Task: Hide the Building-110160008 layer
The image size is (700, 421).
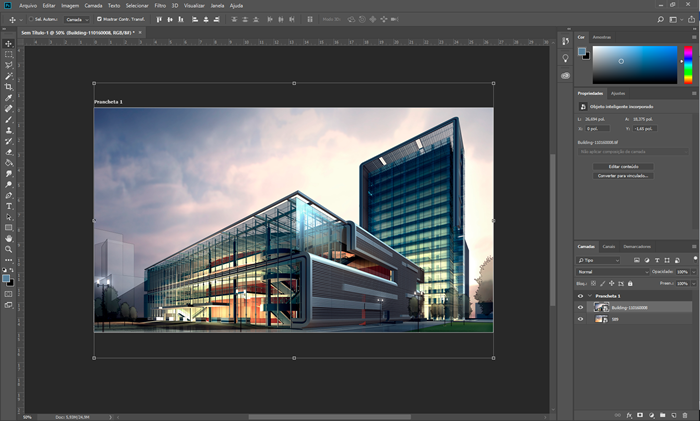Action: click(580, 307)
